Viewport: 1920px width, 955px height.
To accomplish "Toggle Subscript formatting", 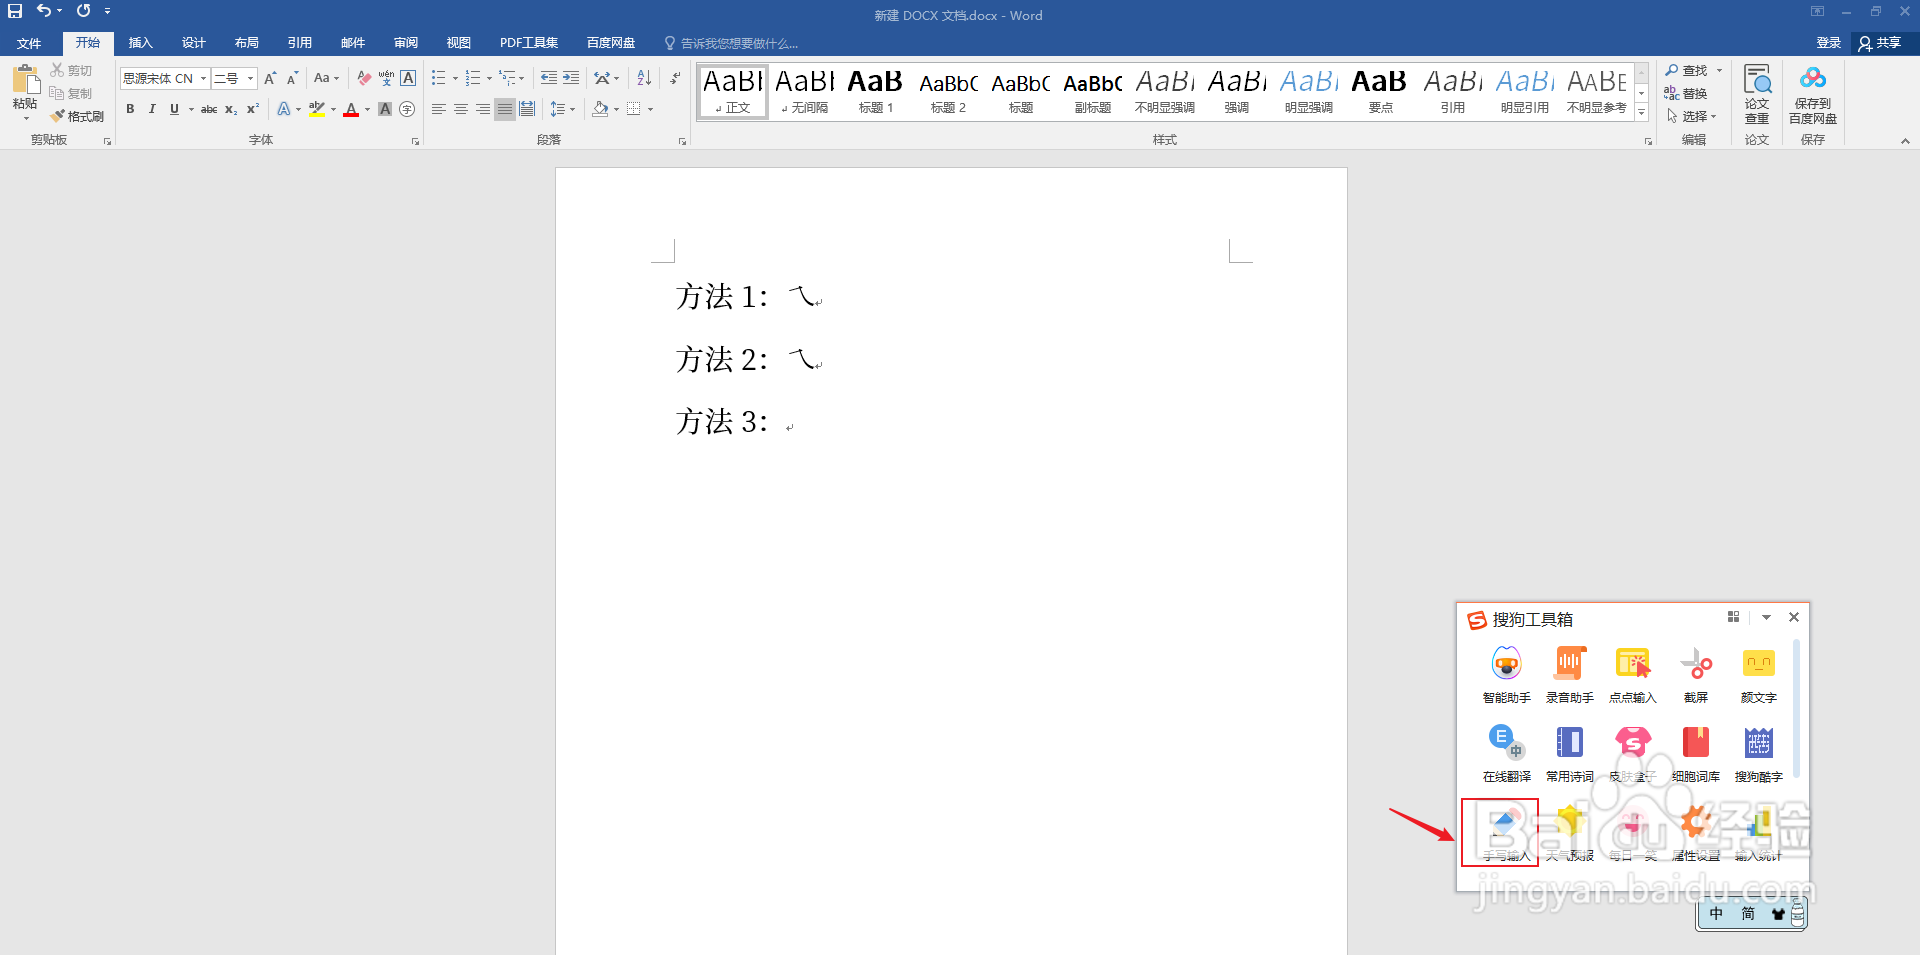I will [230, 109].
